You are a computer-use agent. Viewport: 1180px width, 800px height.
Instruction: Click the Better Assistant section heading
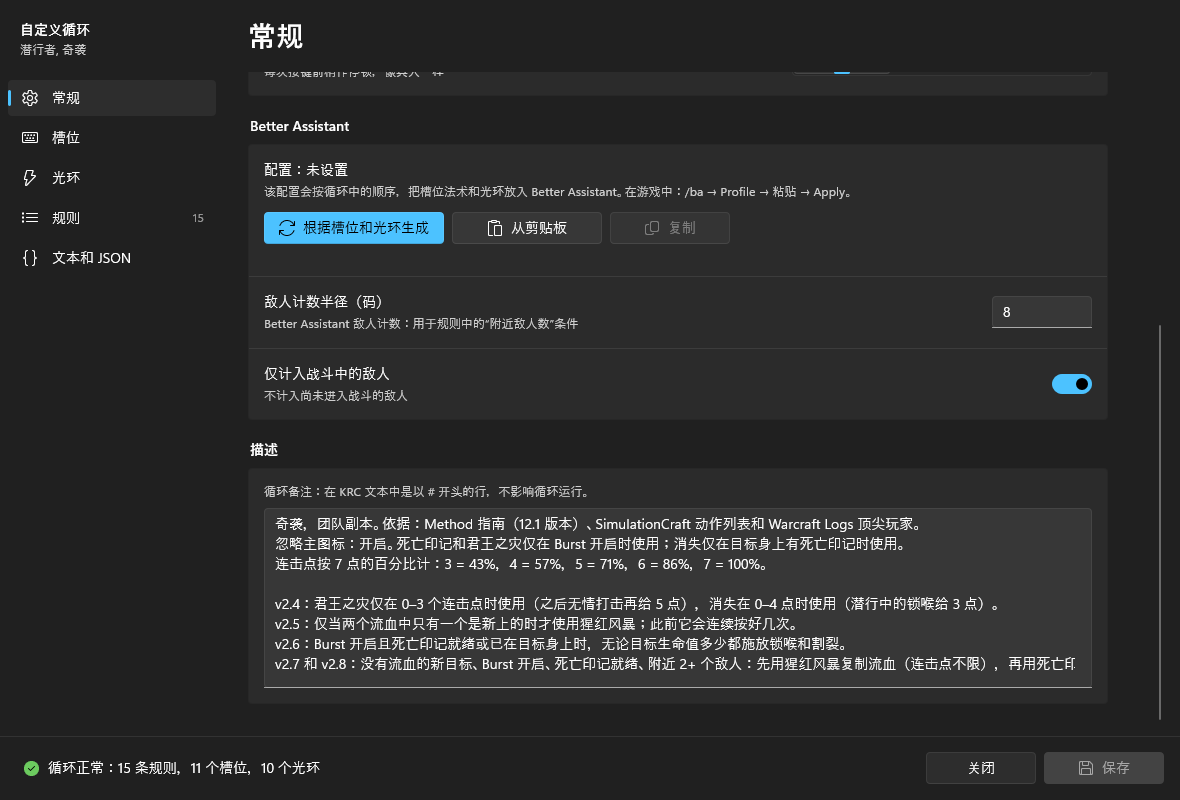(300, 126)
